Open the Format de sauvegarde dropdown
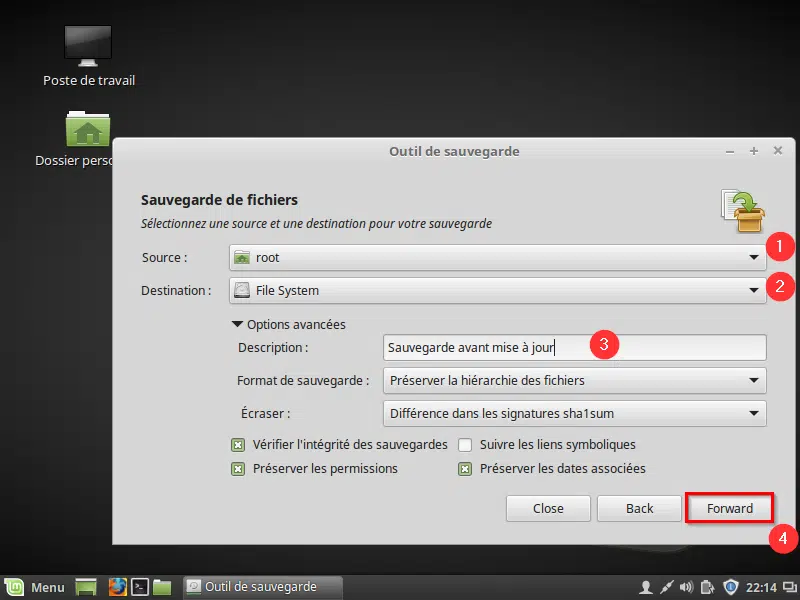The height and width of the screenshot is (600, 800). pos(574,381)
